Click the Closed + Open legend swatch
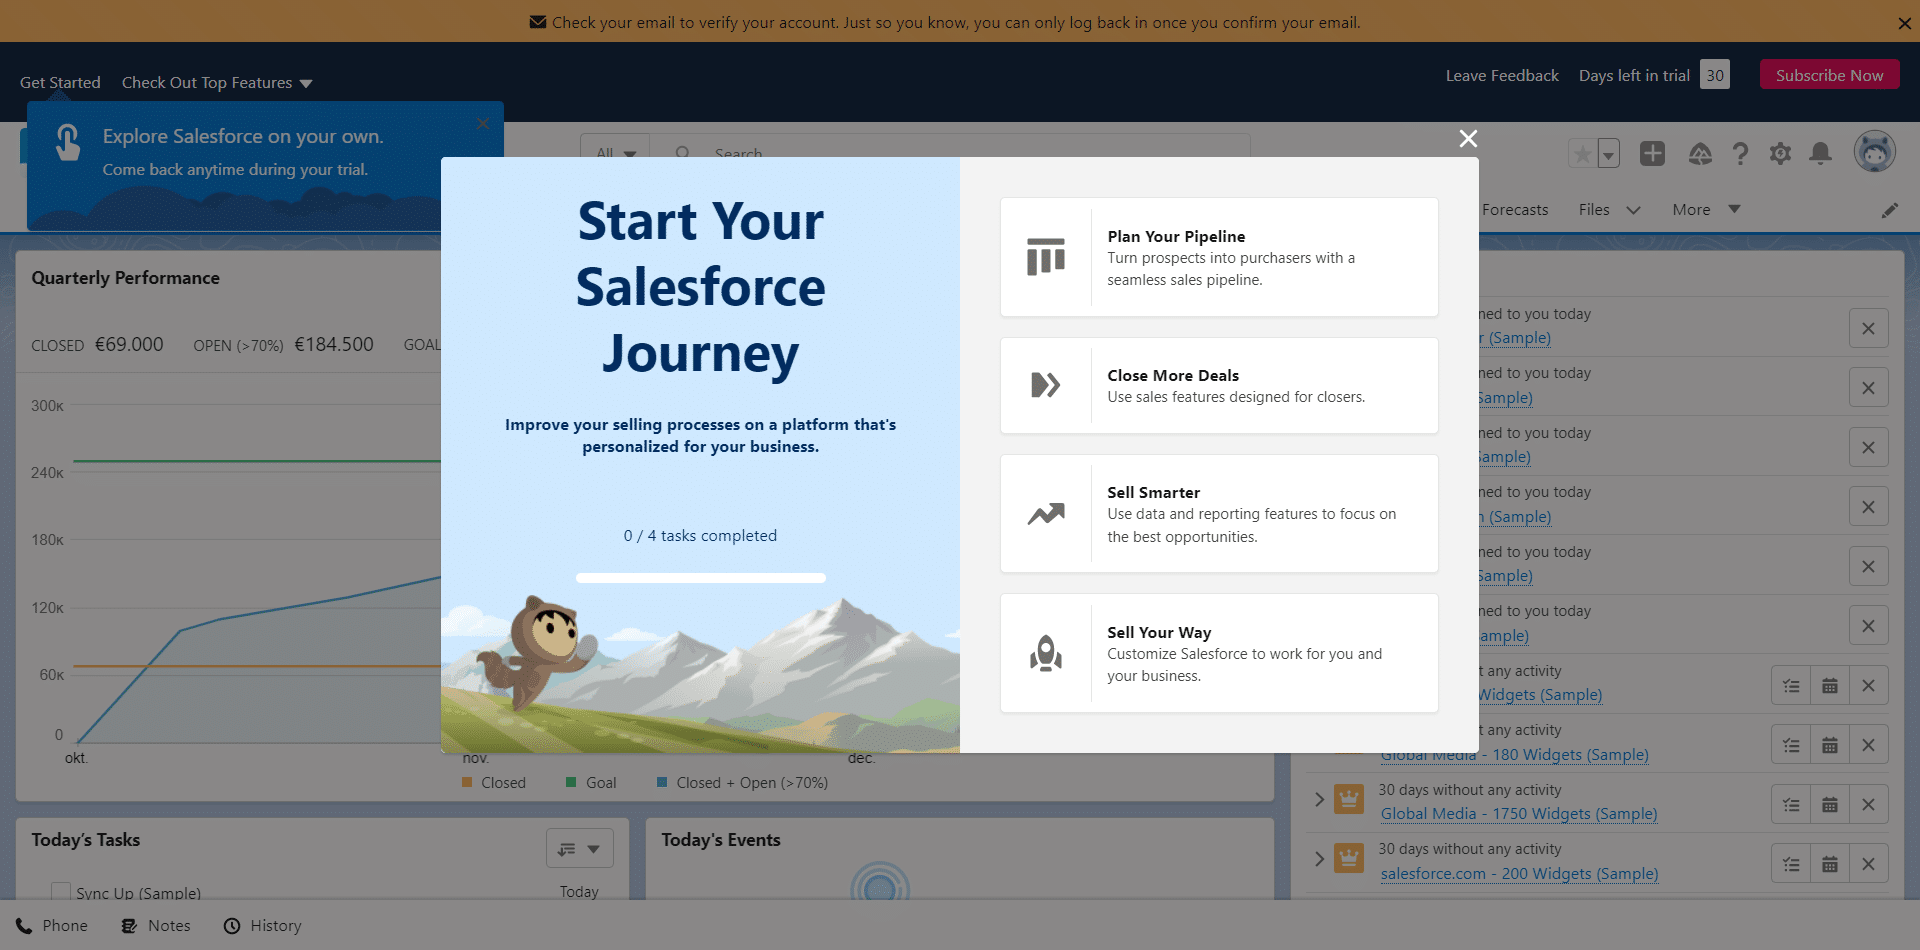 (662, 782)
